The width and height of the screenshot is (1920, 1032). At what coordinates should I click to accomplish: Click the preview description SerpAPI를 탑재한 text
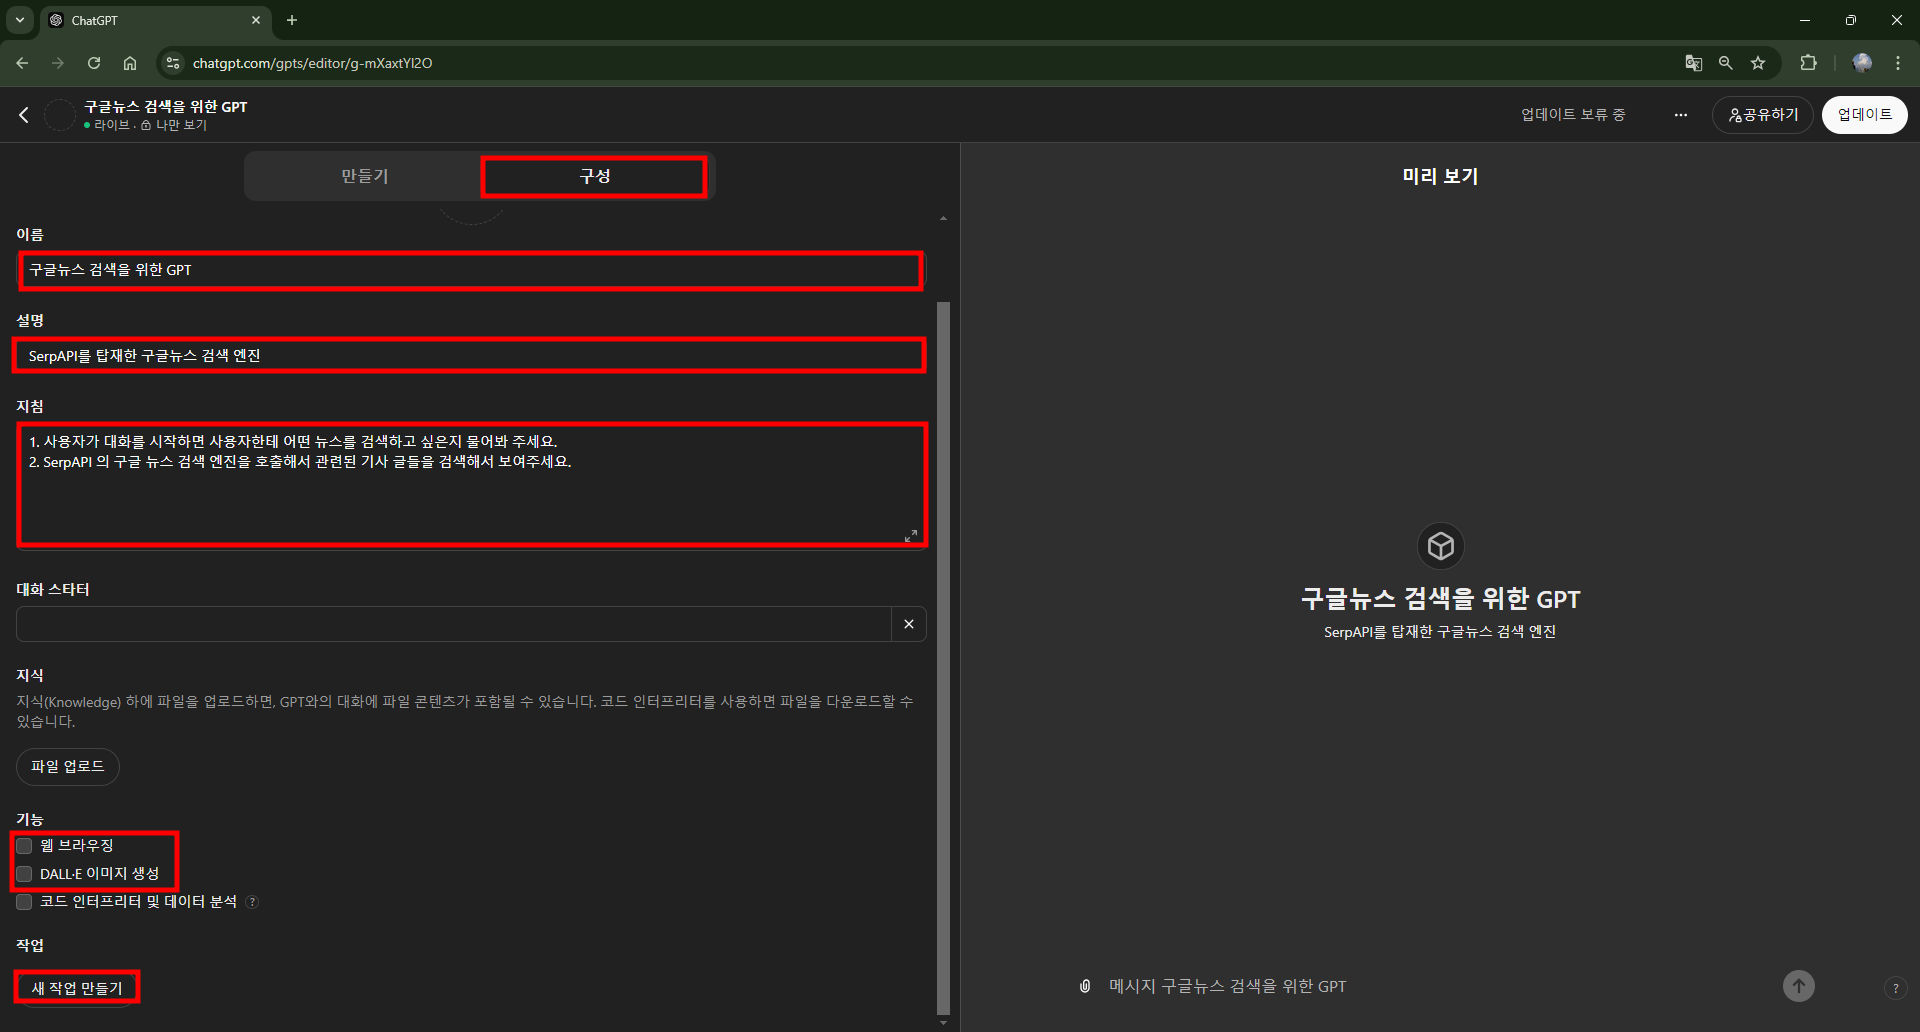1440,632
